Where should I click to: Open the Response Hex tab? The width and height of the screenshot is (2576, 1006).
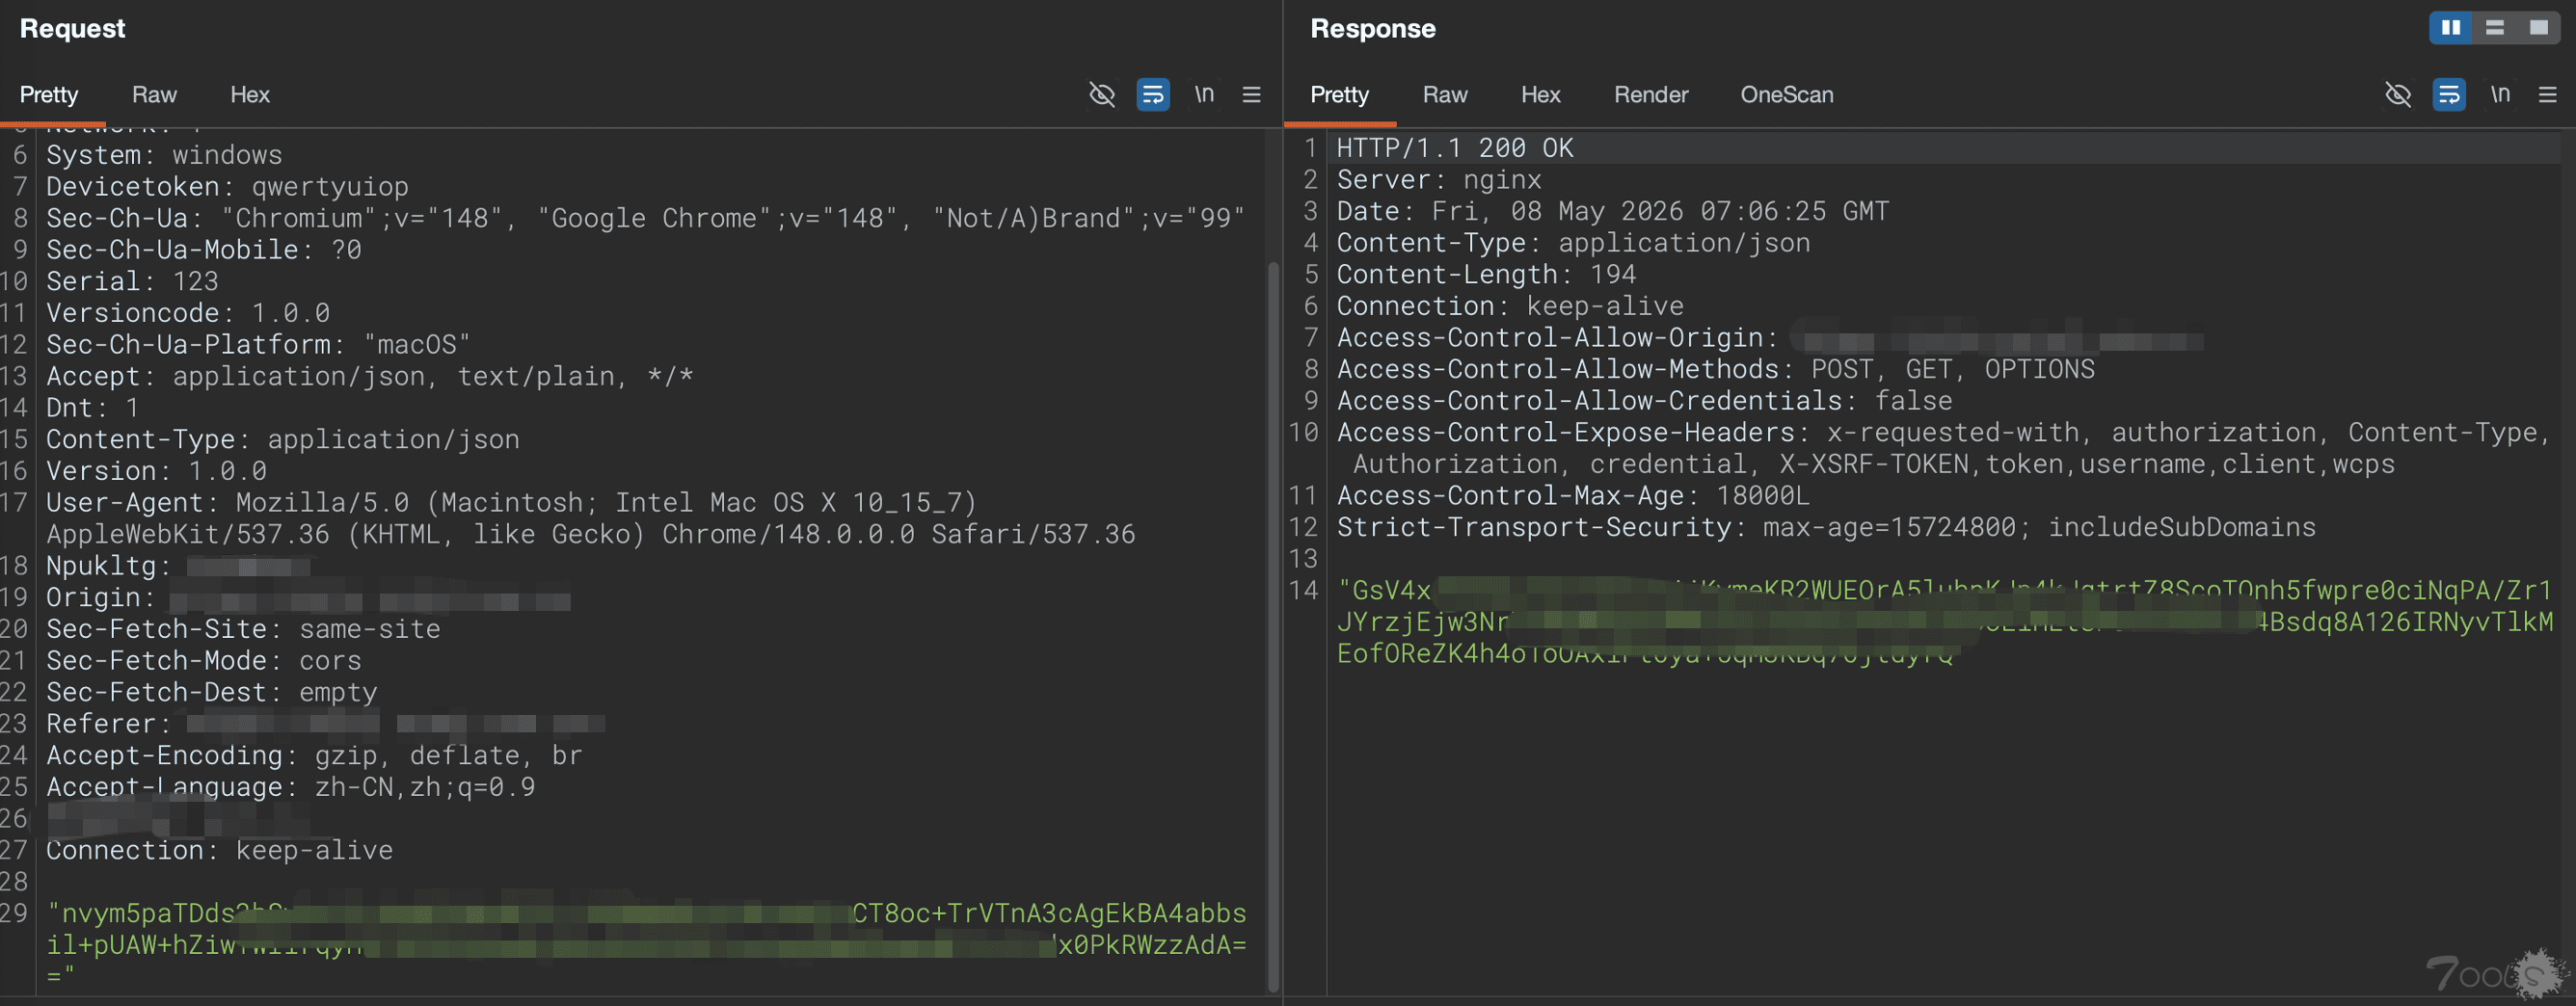[1541, 95]
